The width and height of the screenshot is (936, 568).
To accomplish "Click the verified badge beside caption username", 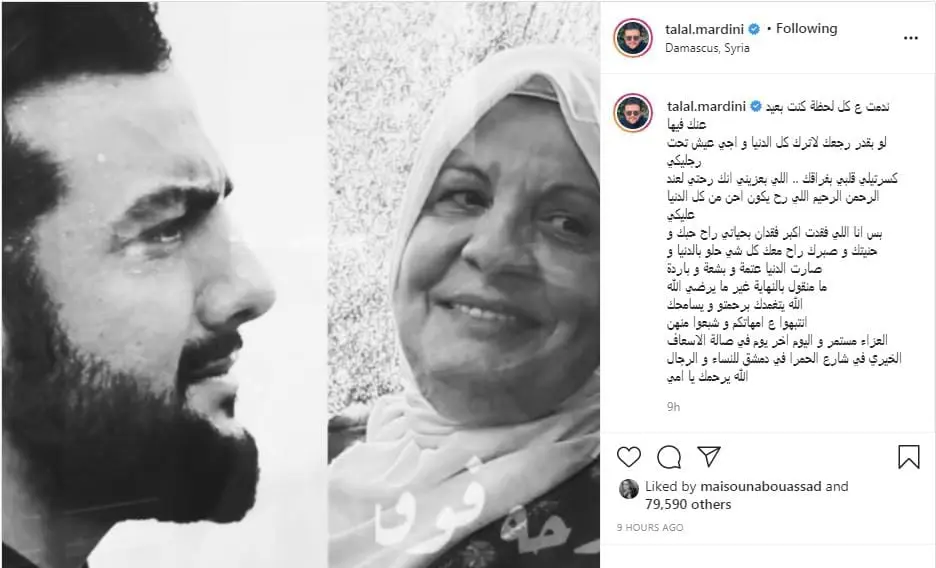I will (x=756, y=106).
